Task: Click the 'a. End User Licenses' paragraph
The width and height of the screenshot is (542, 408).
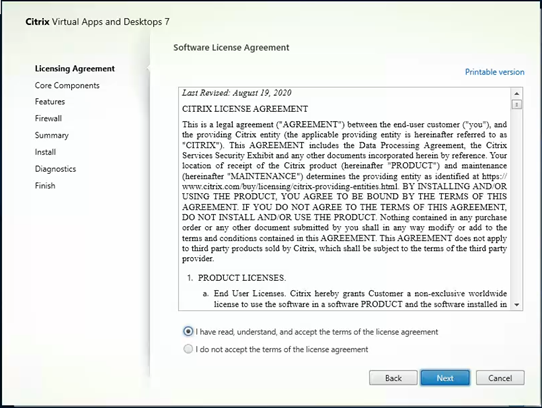Action: (x=355, y=299)
